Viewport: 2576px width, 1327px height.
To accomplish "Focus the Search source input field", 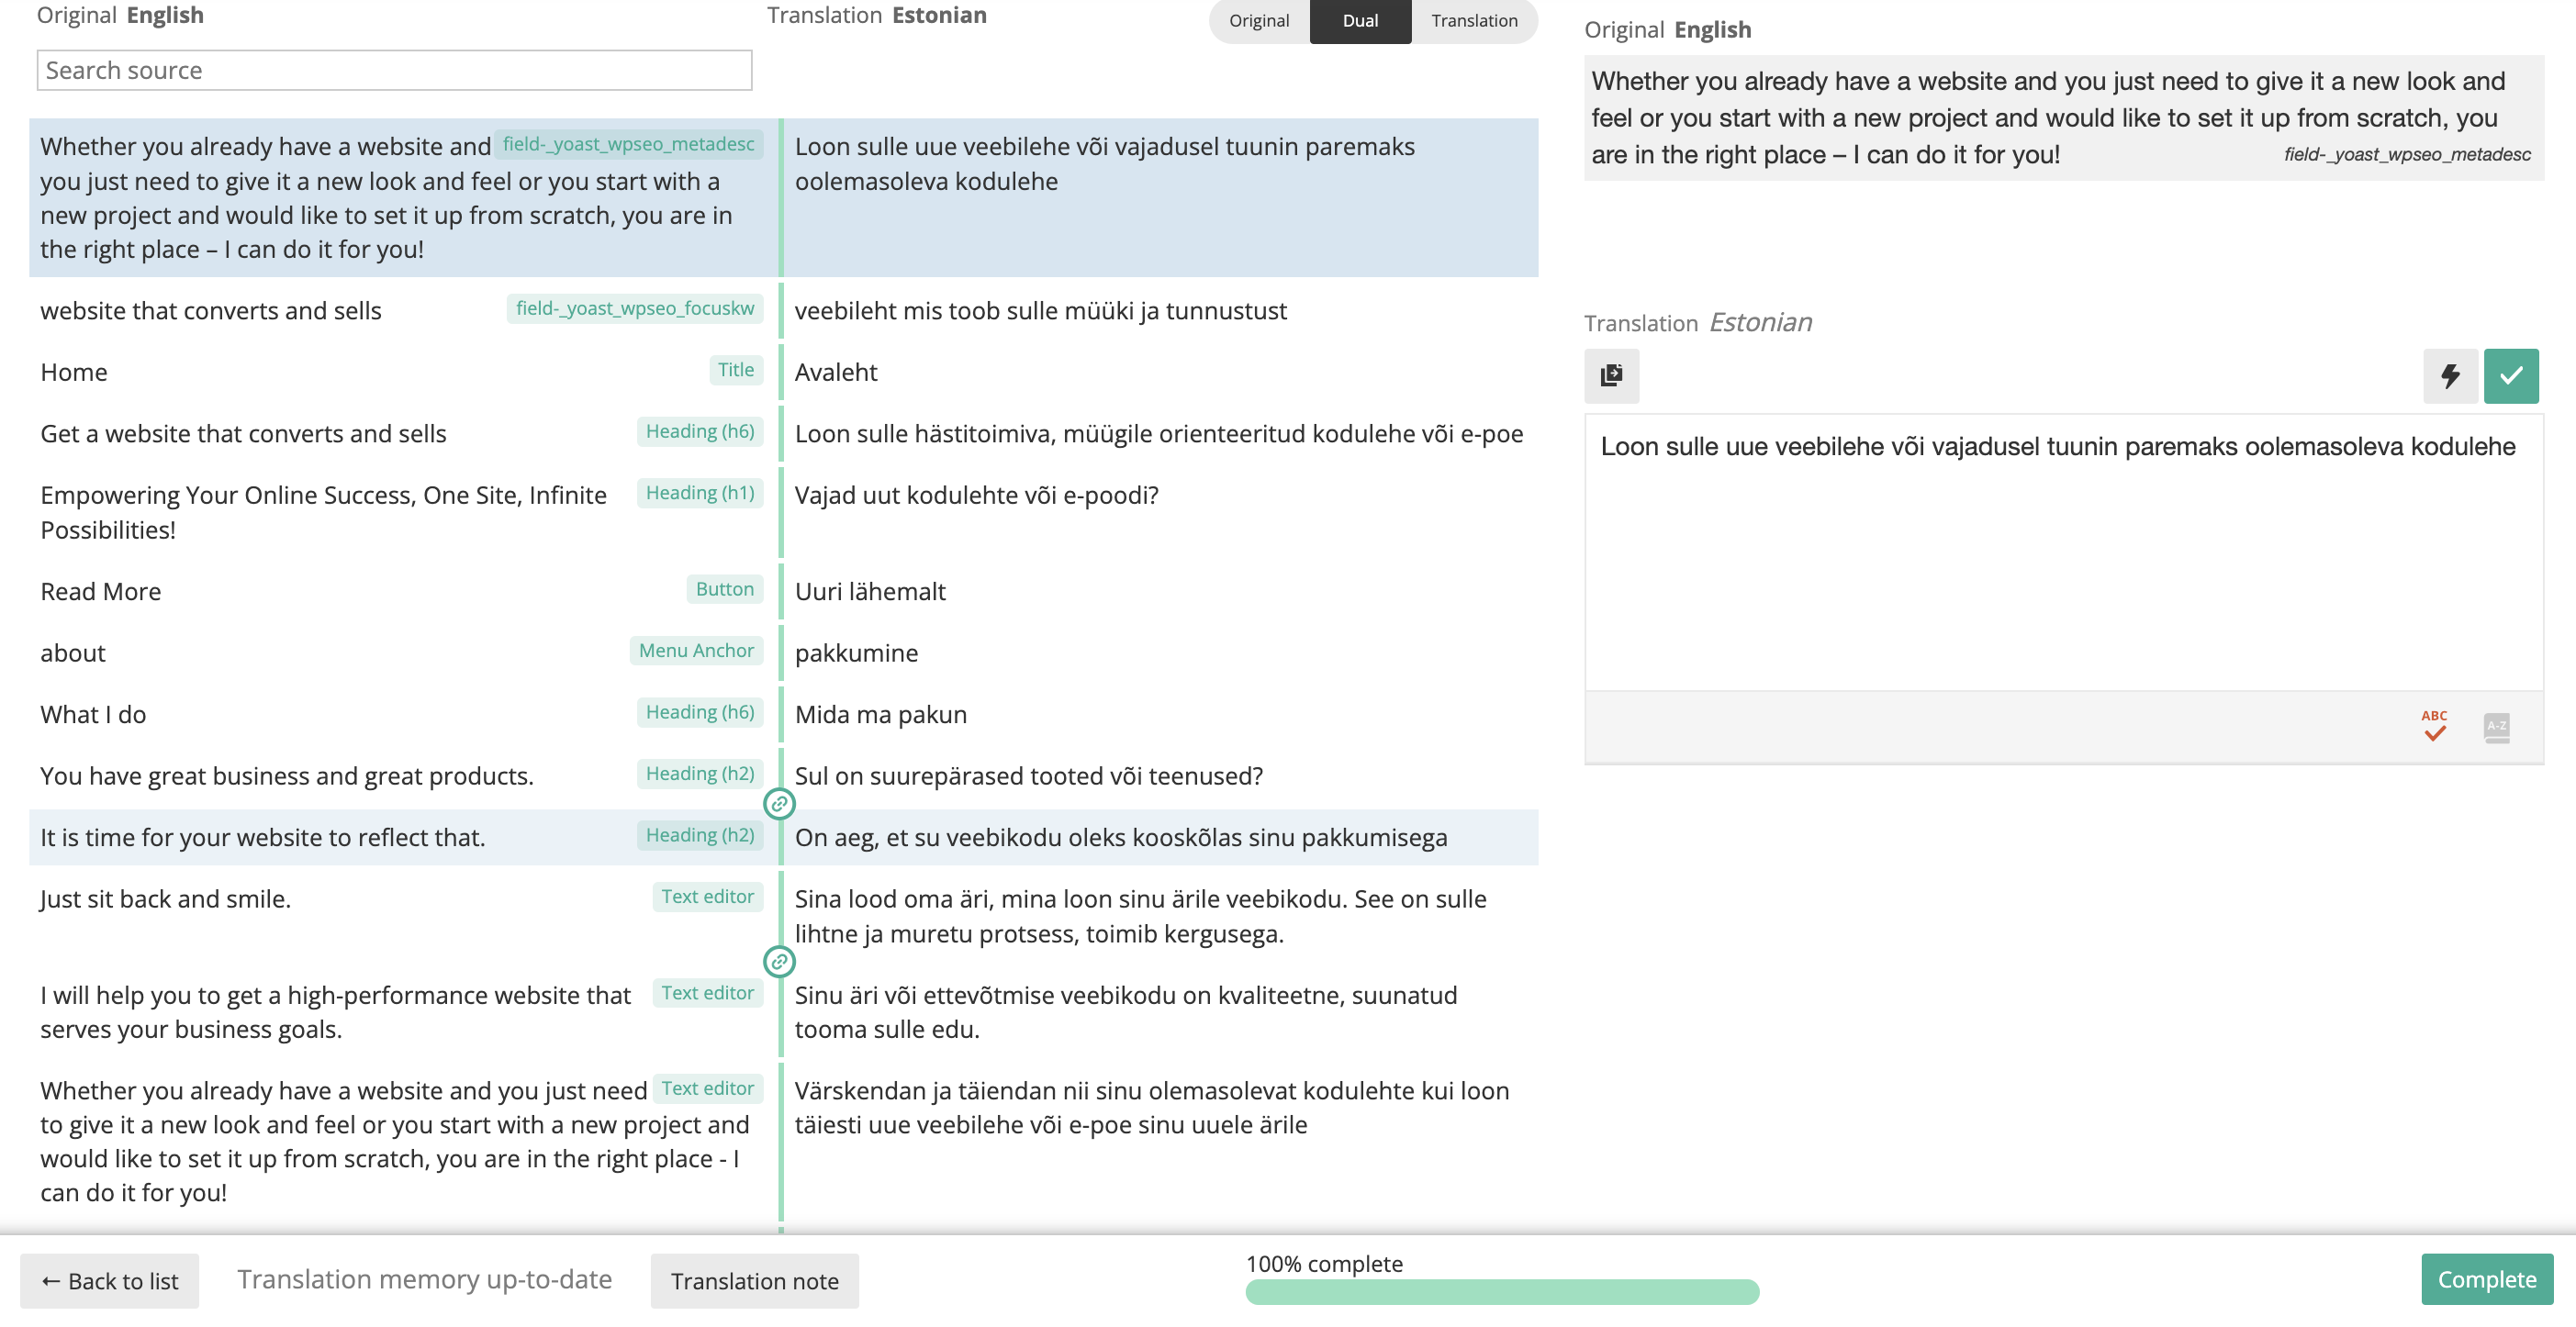I will (394, 70).
